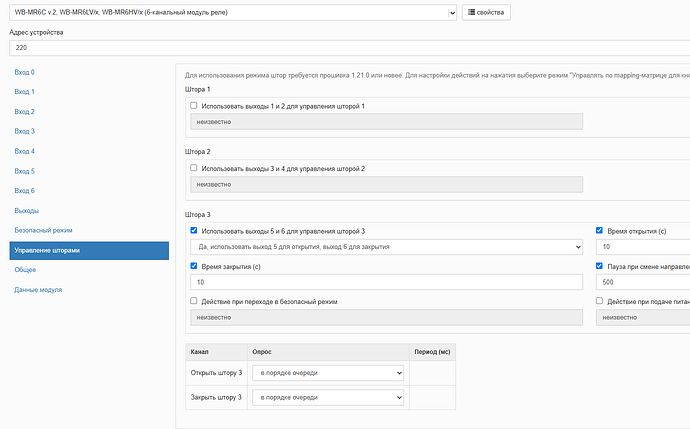
Task: Toggle the Время открытия checkbox
Action: (600, 230)
